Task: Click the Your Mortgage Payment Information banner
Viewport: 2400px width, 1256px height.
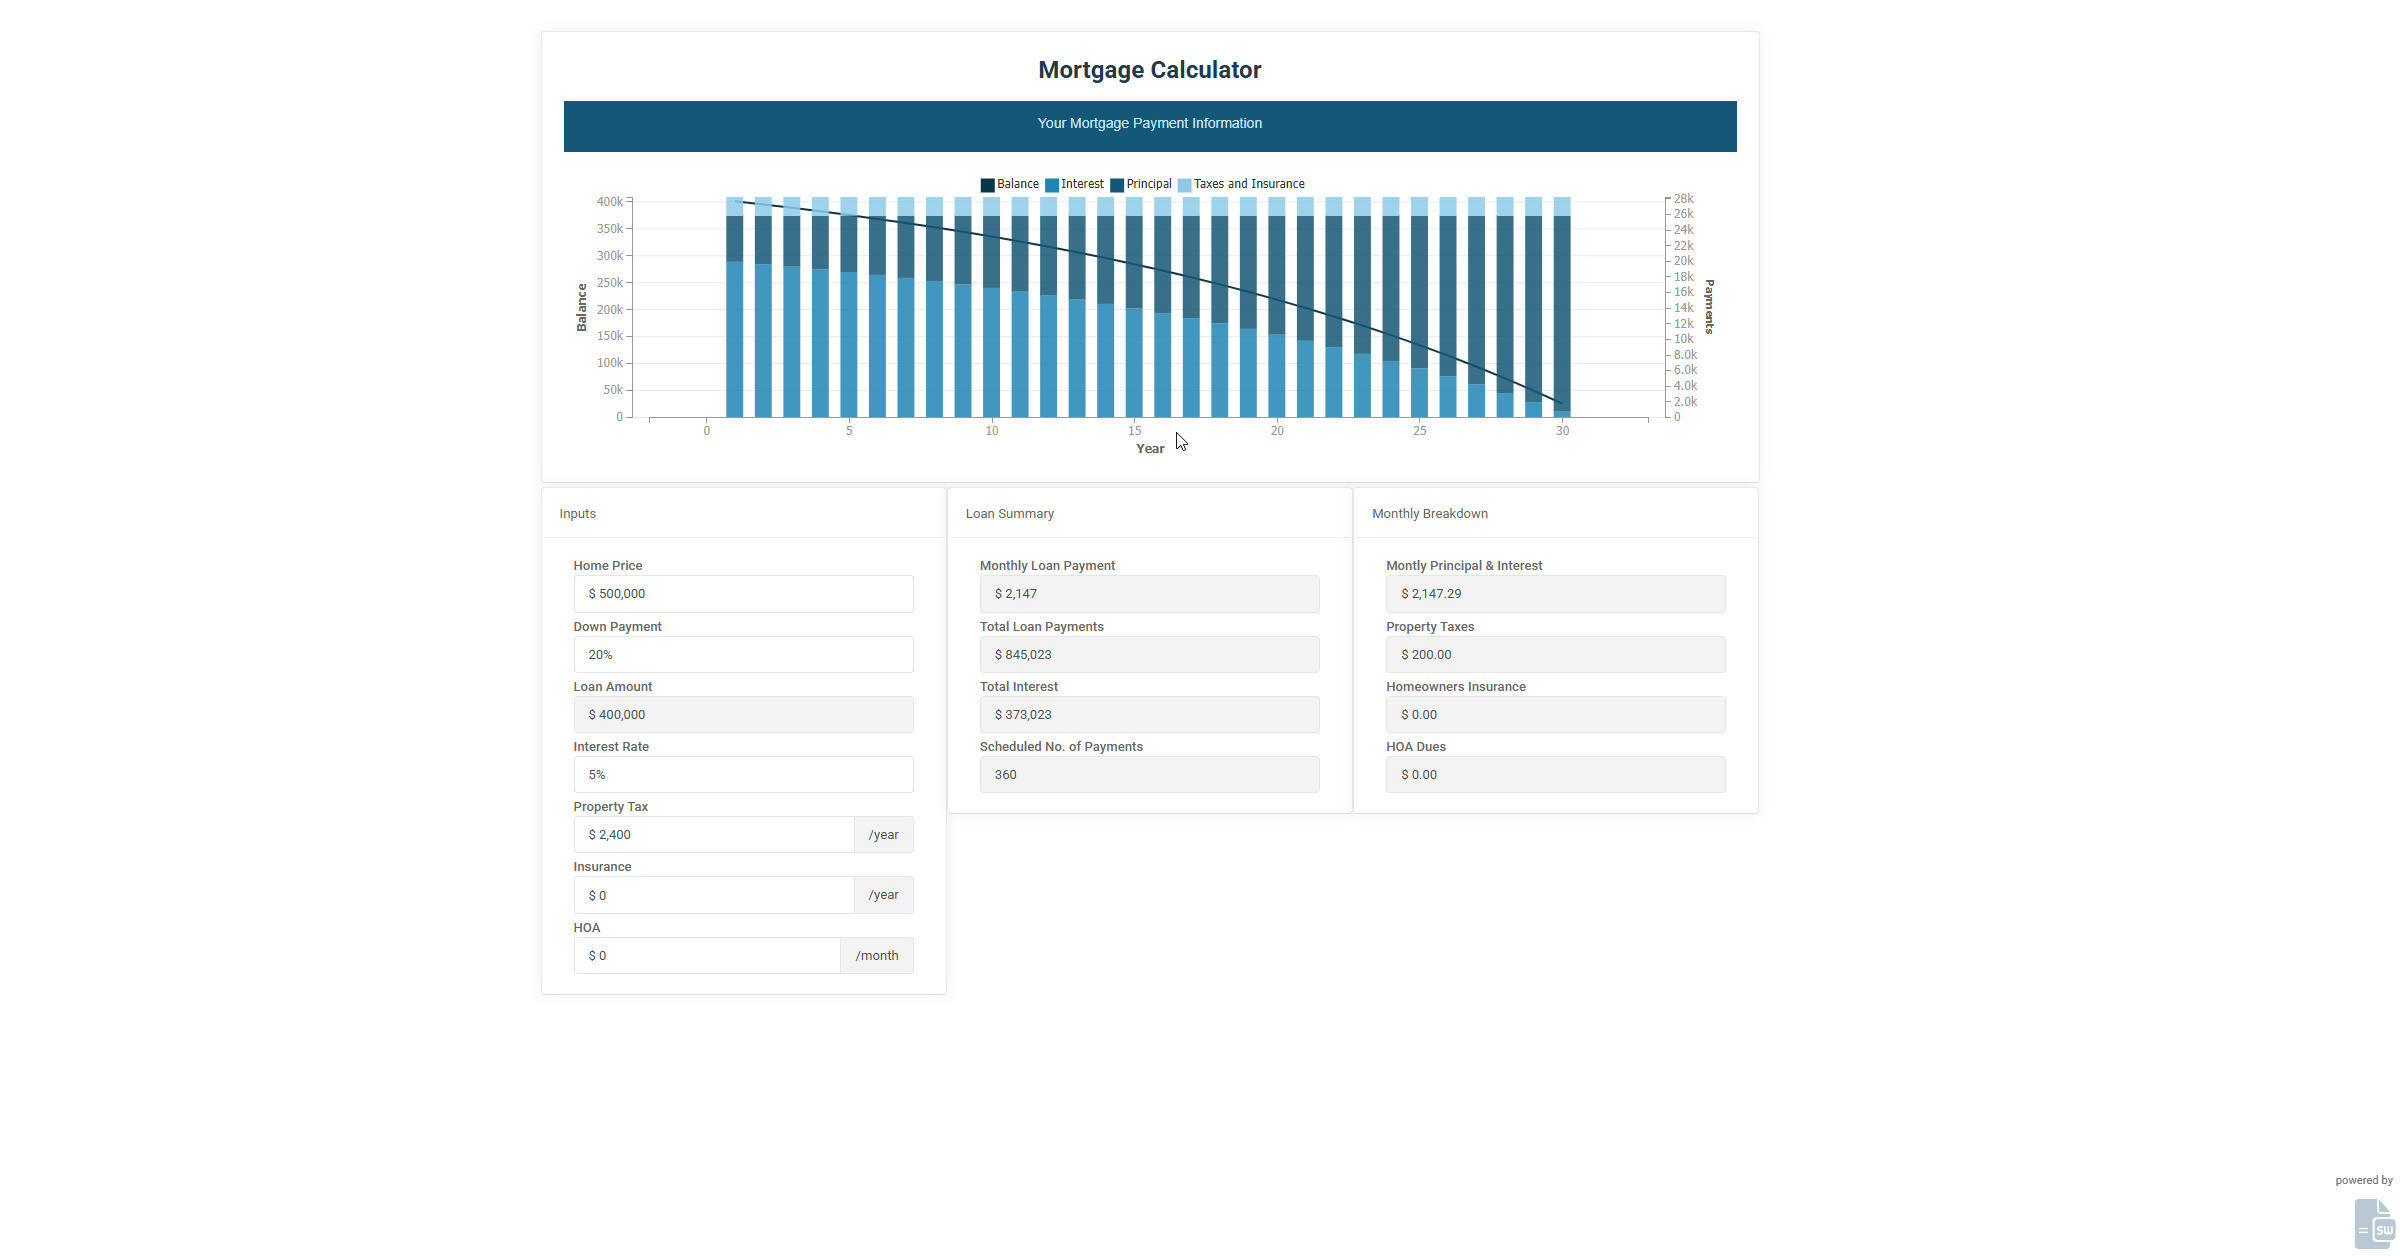Action: 1150,126
